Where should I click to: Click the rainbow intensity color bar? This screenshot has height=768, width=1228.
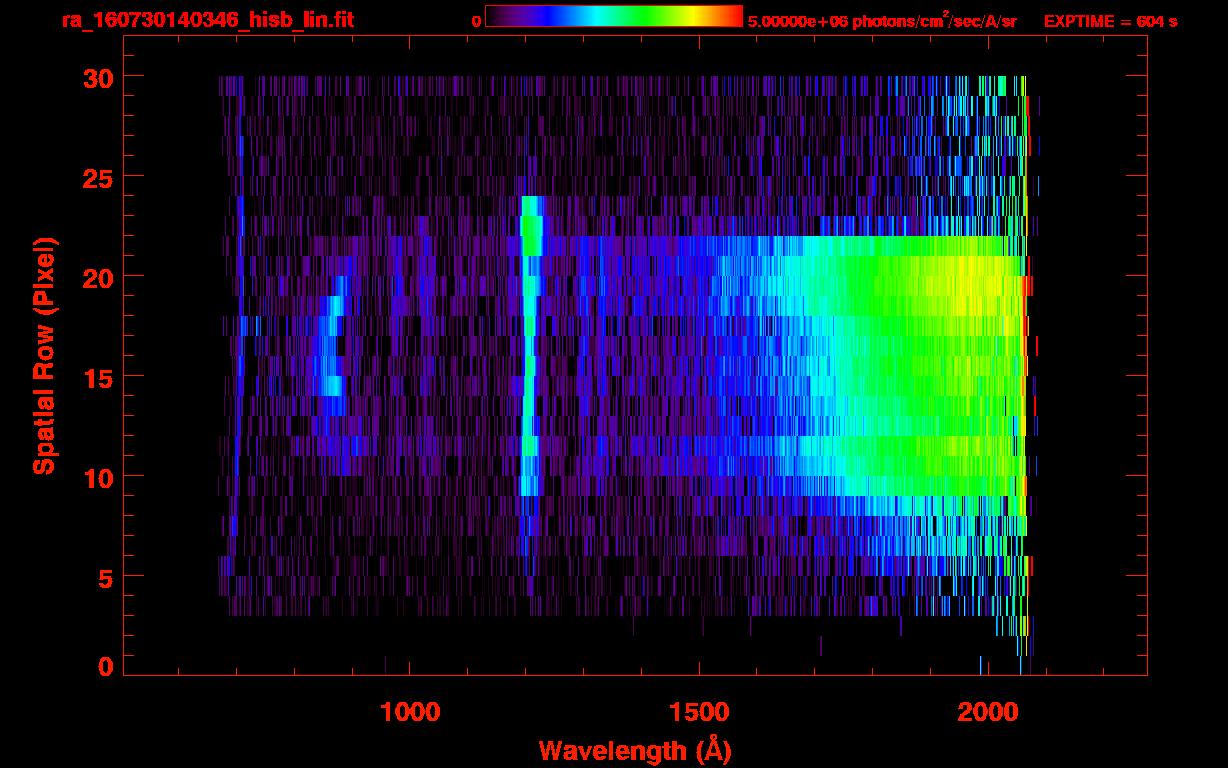click(x=613, y=16)
